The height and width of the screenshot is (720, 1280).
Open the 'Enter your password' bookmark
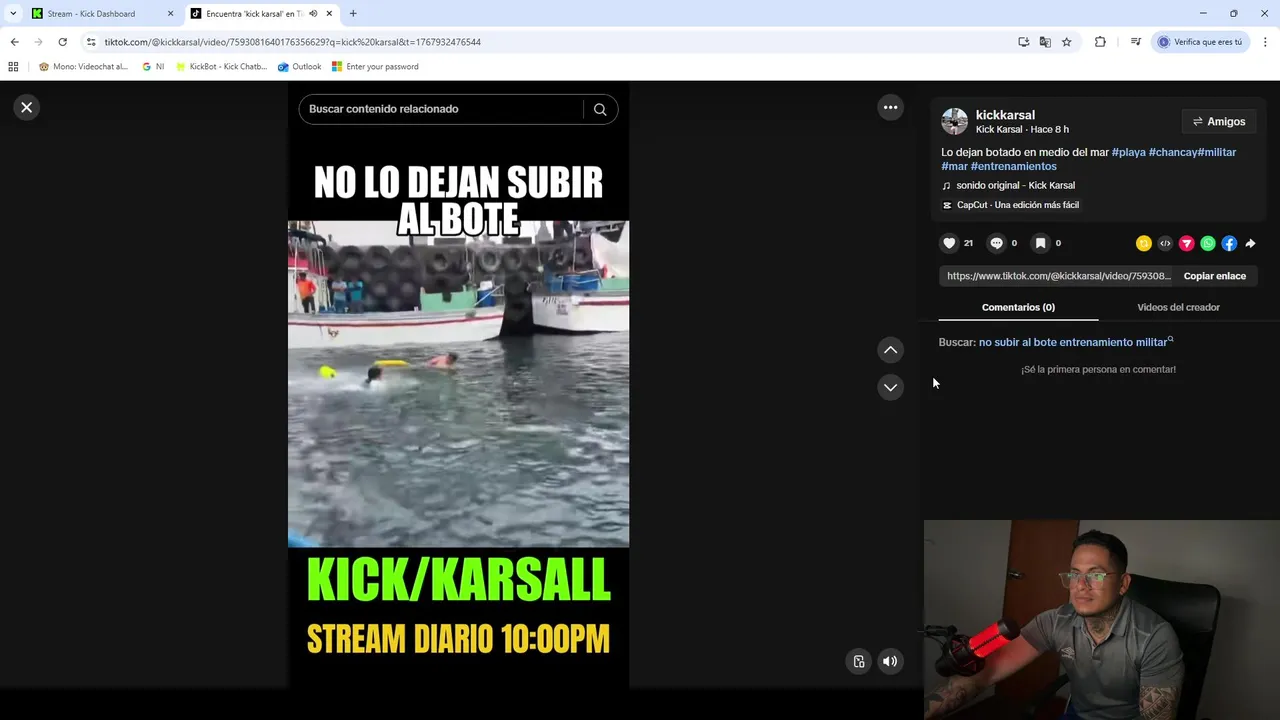coord(375,67)
